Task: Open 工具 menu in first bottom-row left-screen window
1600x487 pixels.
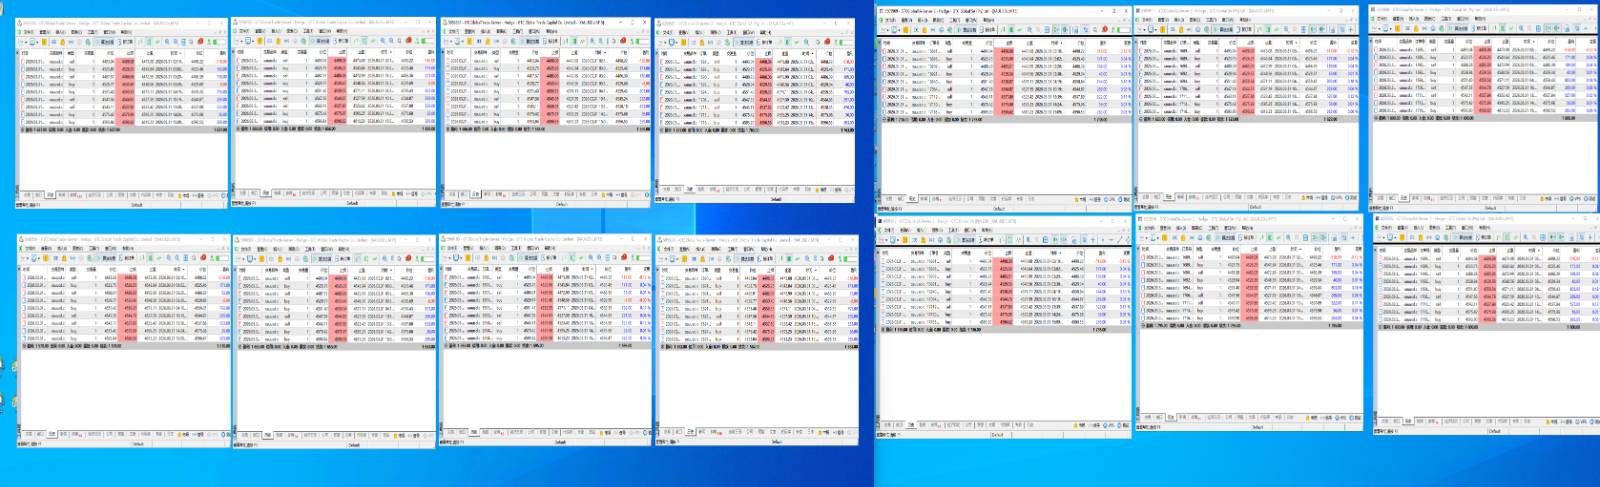Action: click(93, 248)
